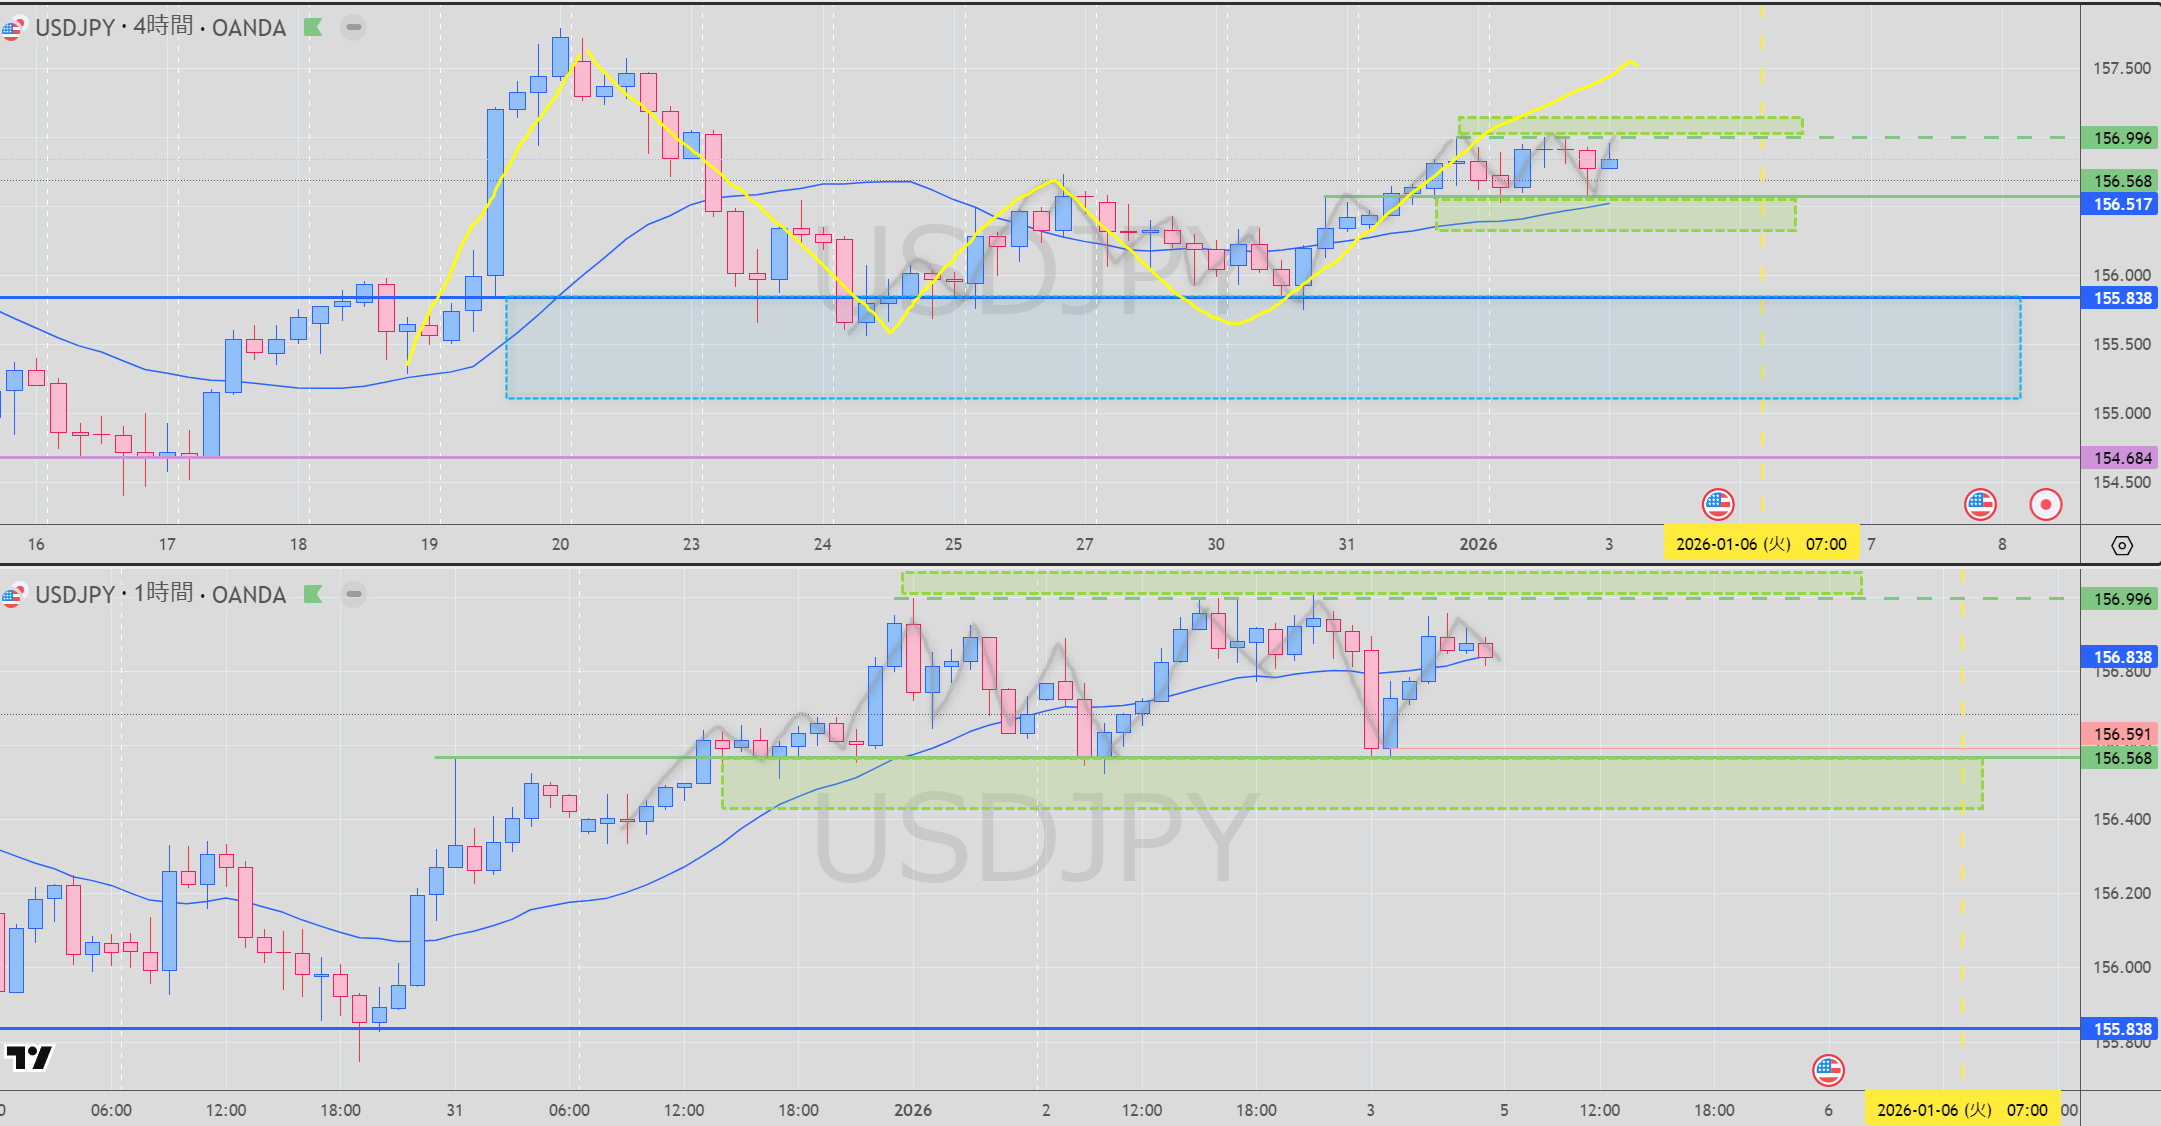
Task: Click the TradingView logo in bottom chart
Action: (x=28, y=1058)
